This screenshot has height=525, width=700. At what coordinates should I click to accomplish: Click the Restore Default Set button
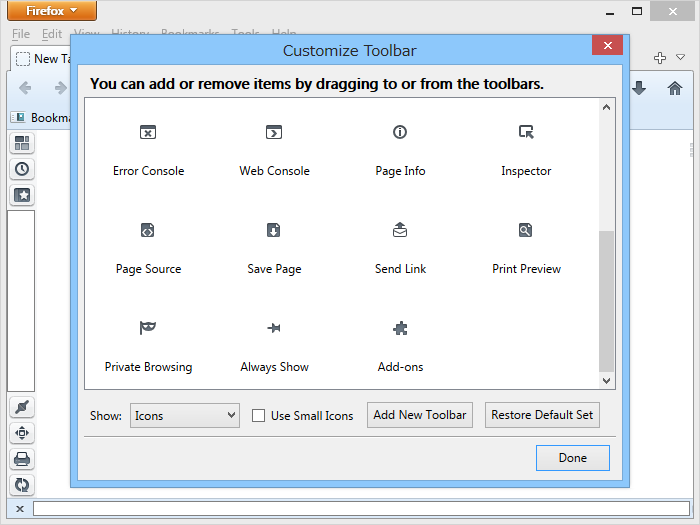pyautogui.click(x=542, y=415)
